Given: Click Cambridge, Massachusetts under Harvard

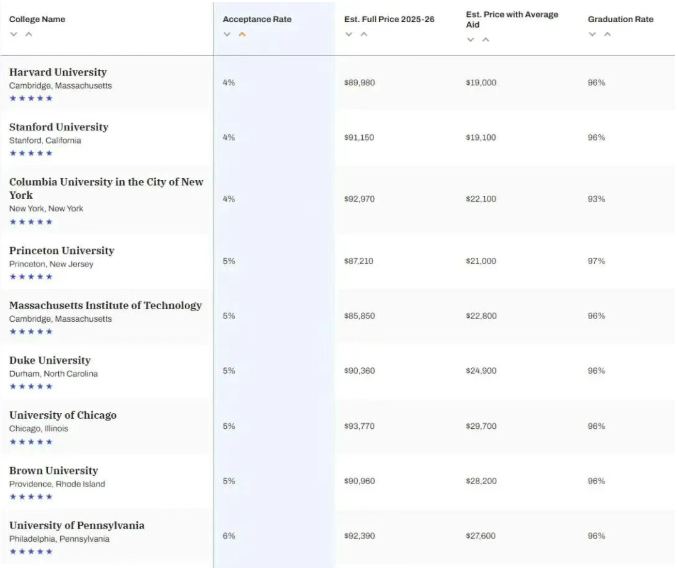Looking at the screenshot, I should coord(61,86).
